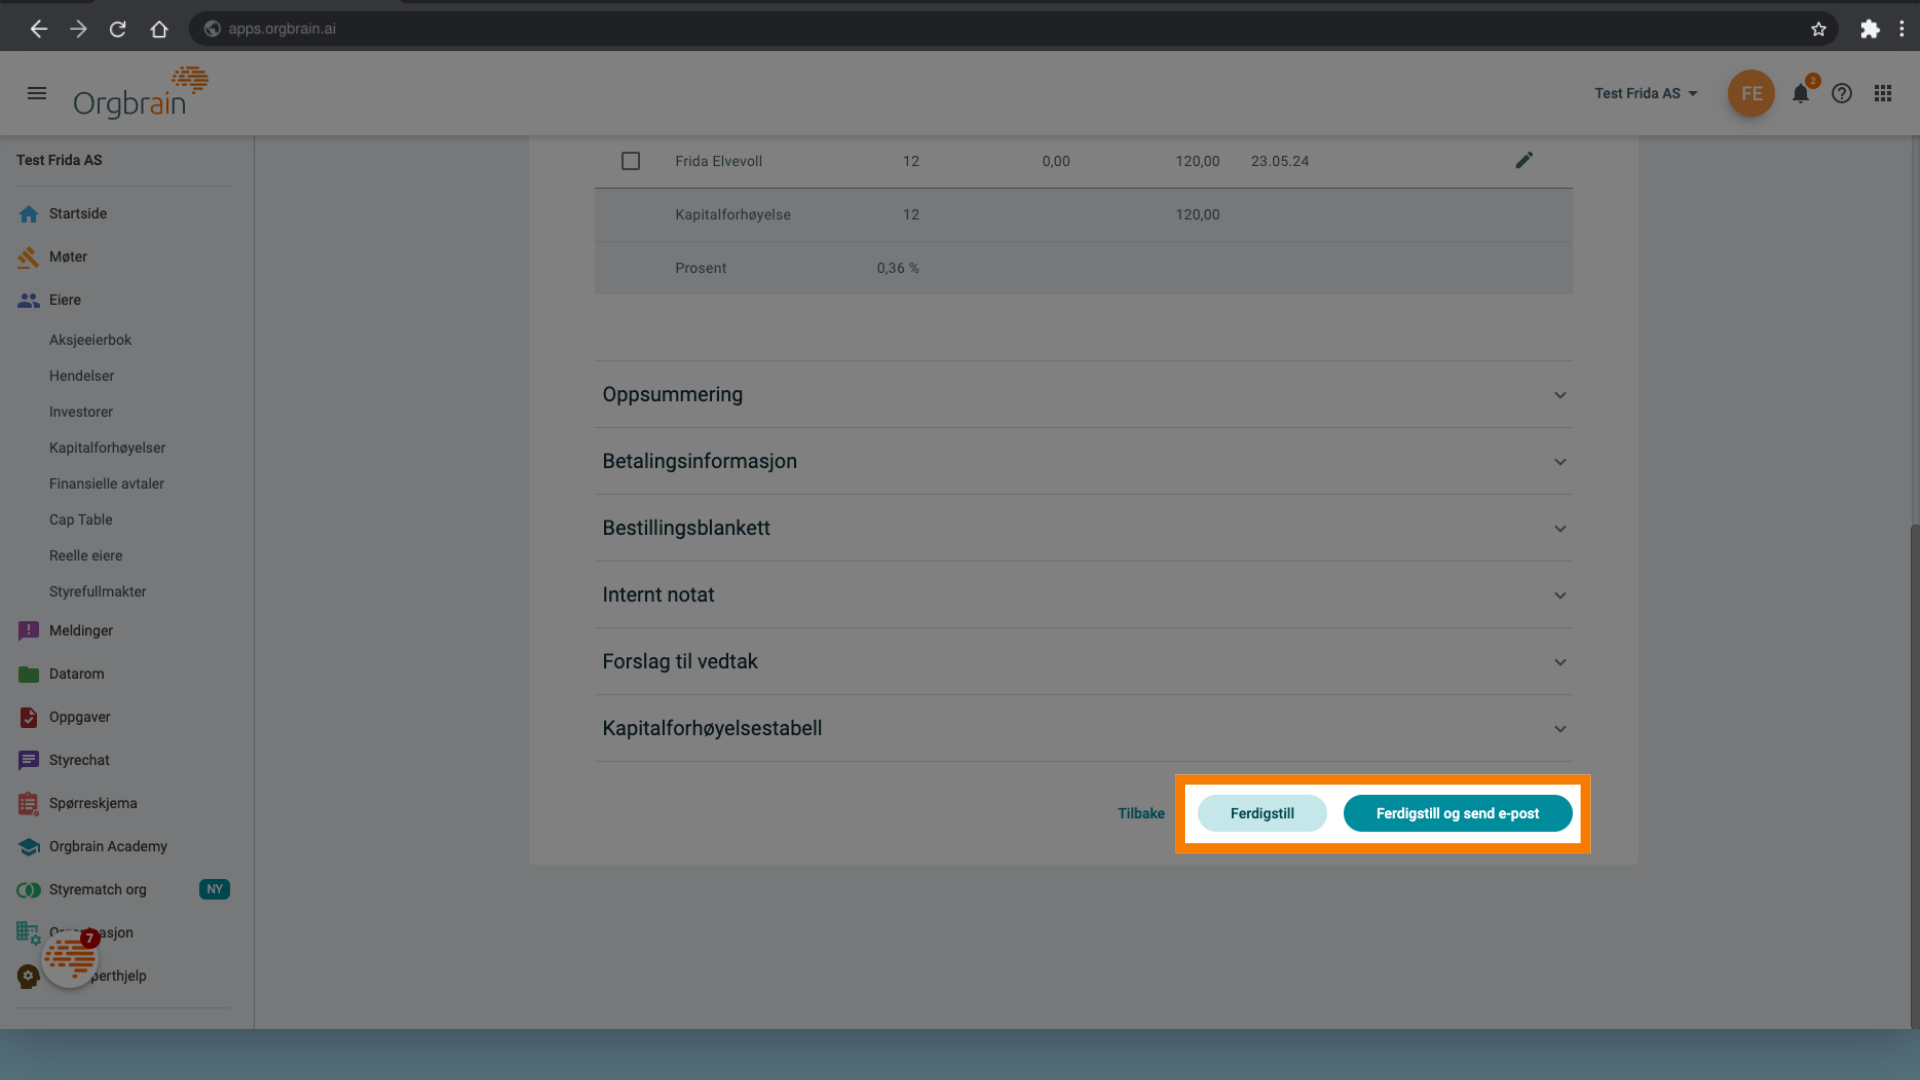Click the Startside home icon
This screenshot has width=1920, height=1080.
(x=28, y=214)
